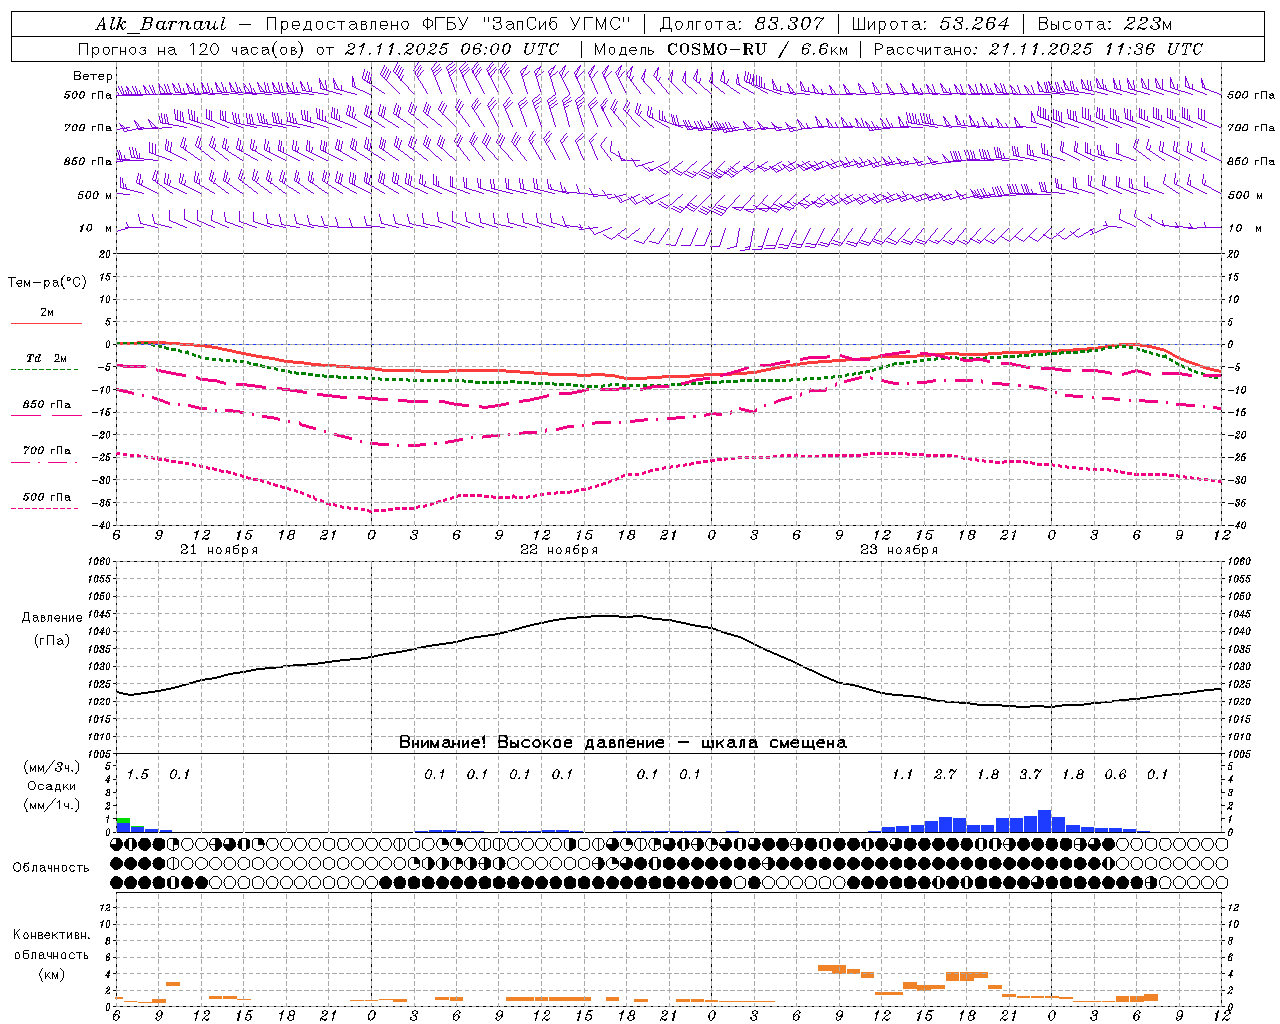Click the Долгота: 83.307 header value
1280x1024 pixels.
pos(742,24)
